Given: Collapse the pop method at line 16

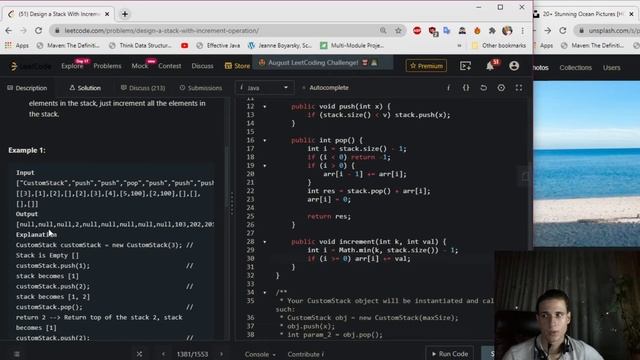Looking at the screenshot, I should (265, 140).
